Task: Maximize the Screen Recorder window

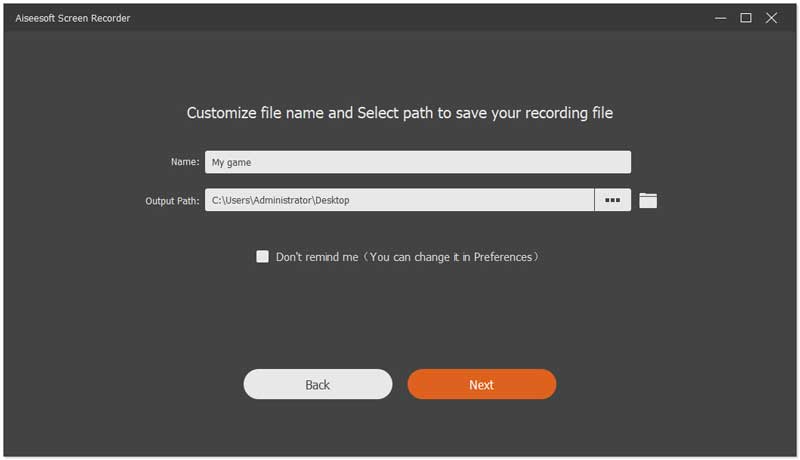Action: [x=746, y=18]
